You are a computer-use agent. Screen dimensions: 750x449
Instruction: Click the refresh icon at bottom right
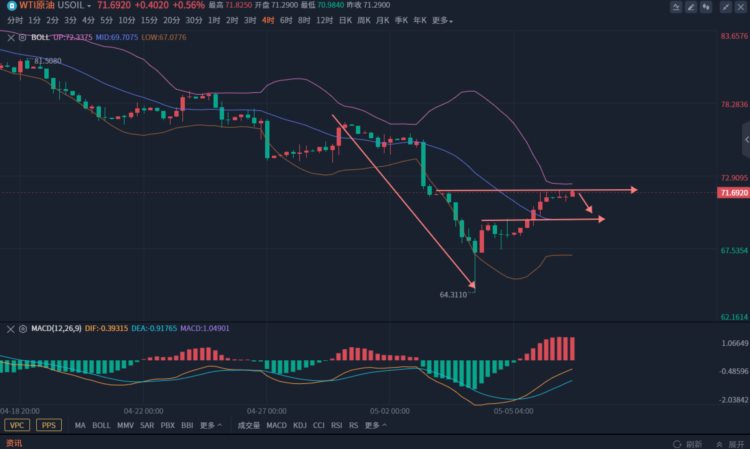click(679, 442)
